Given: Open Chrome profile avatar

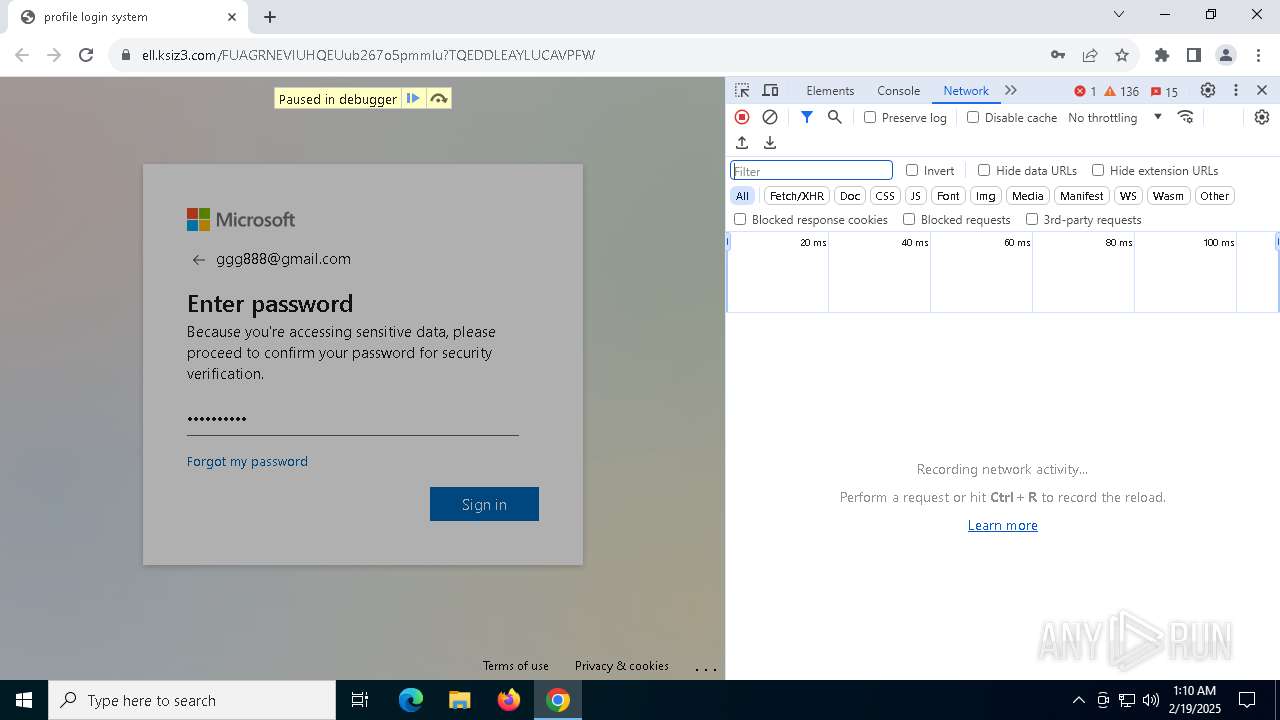Looking at the screenshot, I should (1226, 55).
